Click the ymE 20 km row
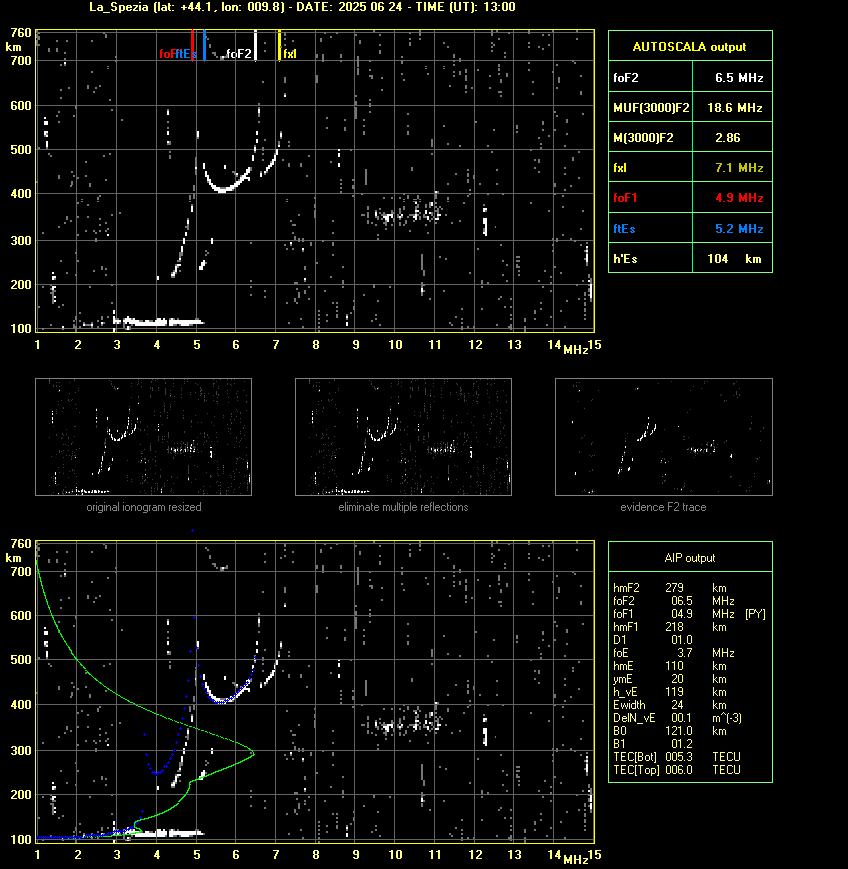Viewport: 848px width, 869px height. 670,679
